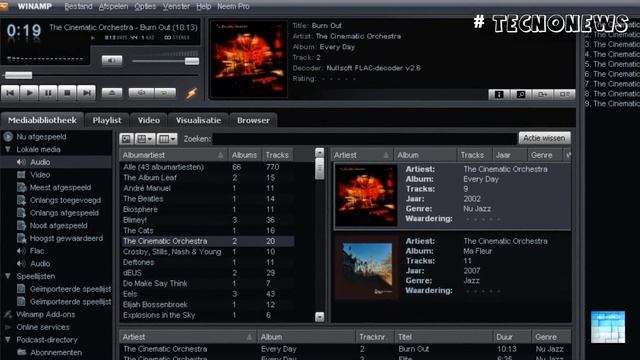Open Winamp Add-ons in the sidebar
640x360 pixels.
tap(46, 314)
